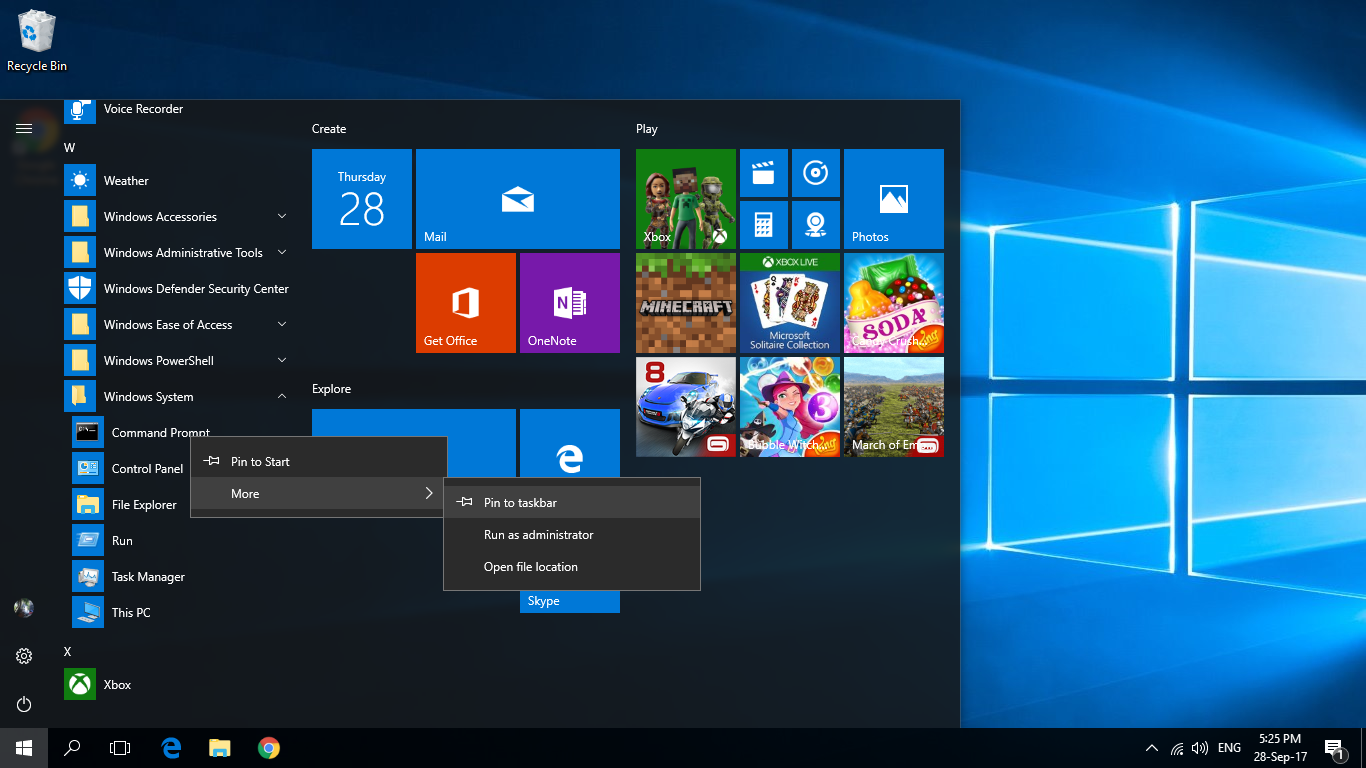Open the More submenu entry
This screenshot has width=1366, height=768.
(x=318, y=493)
